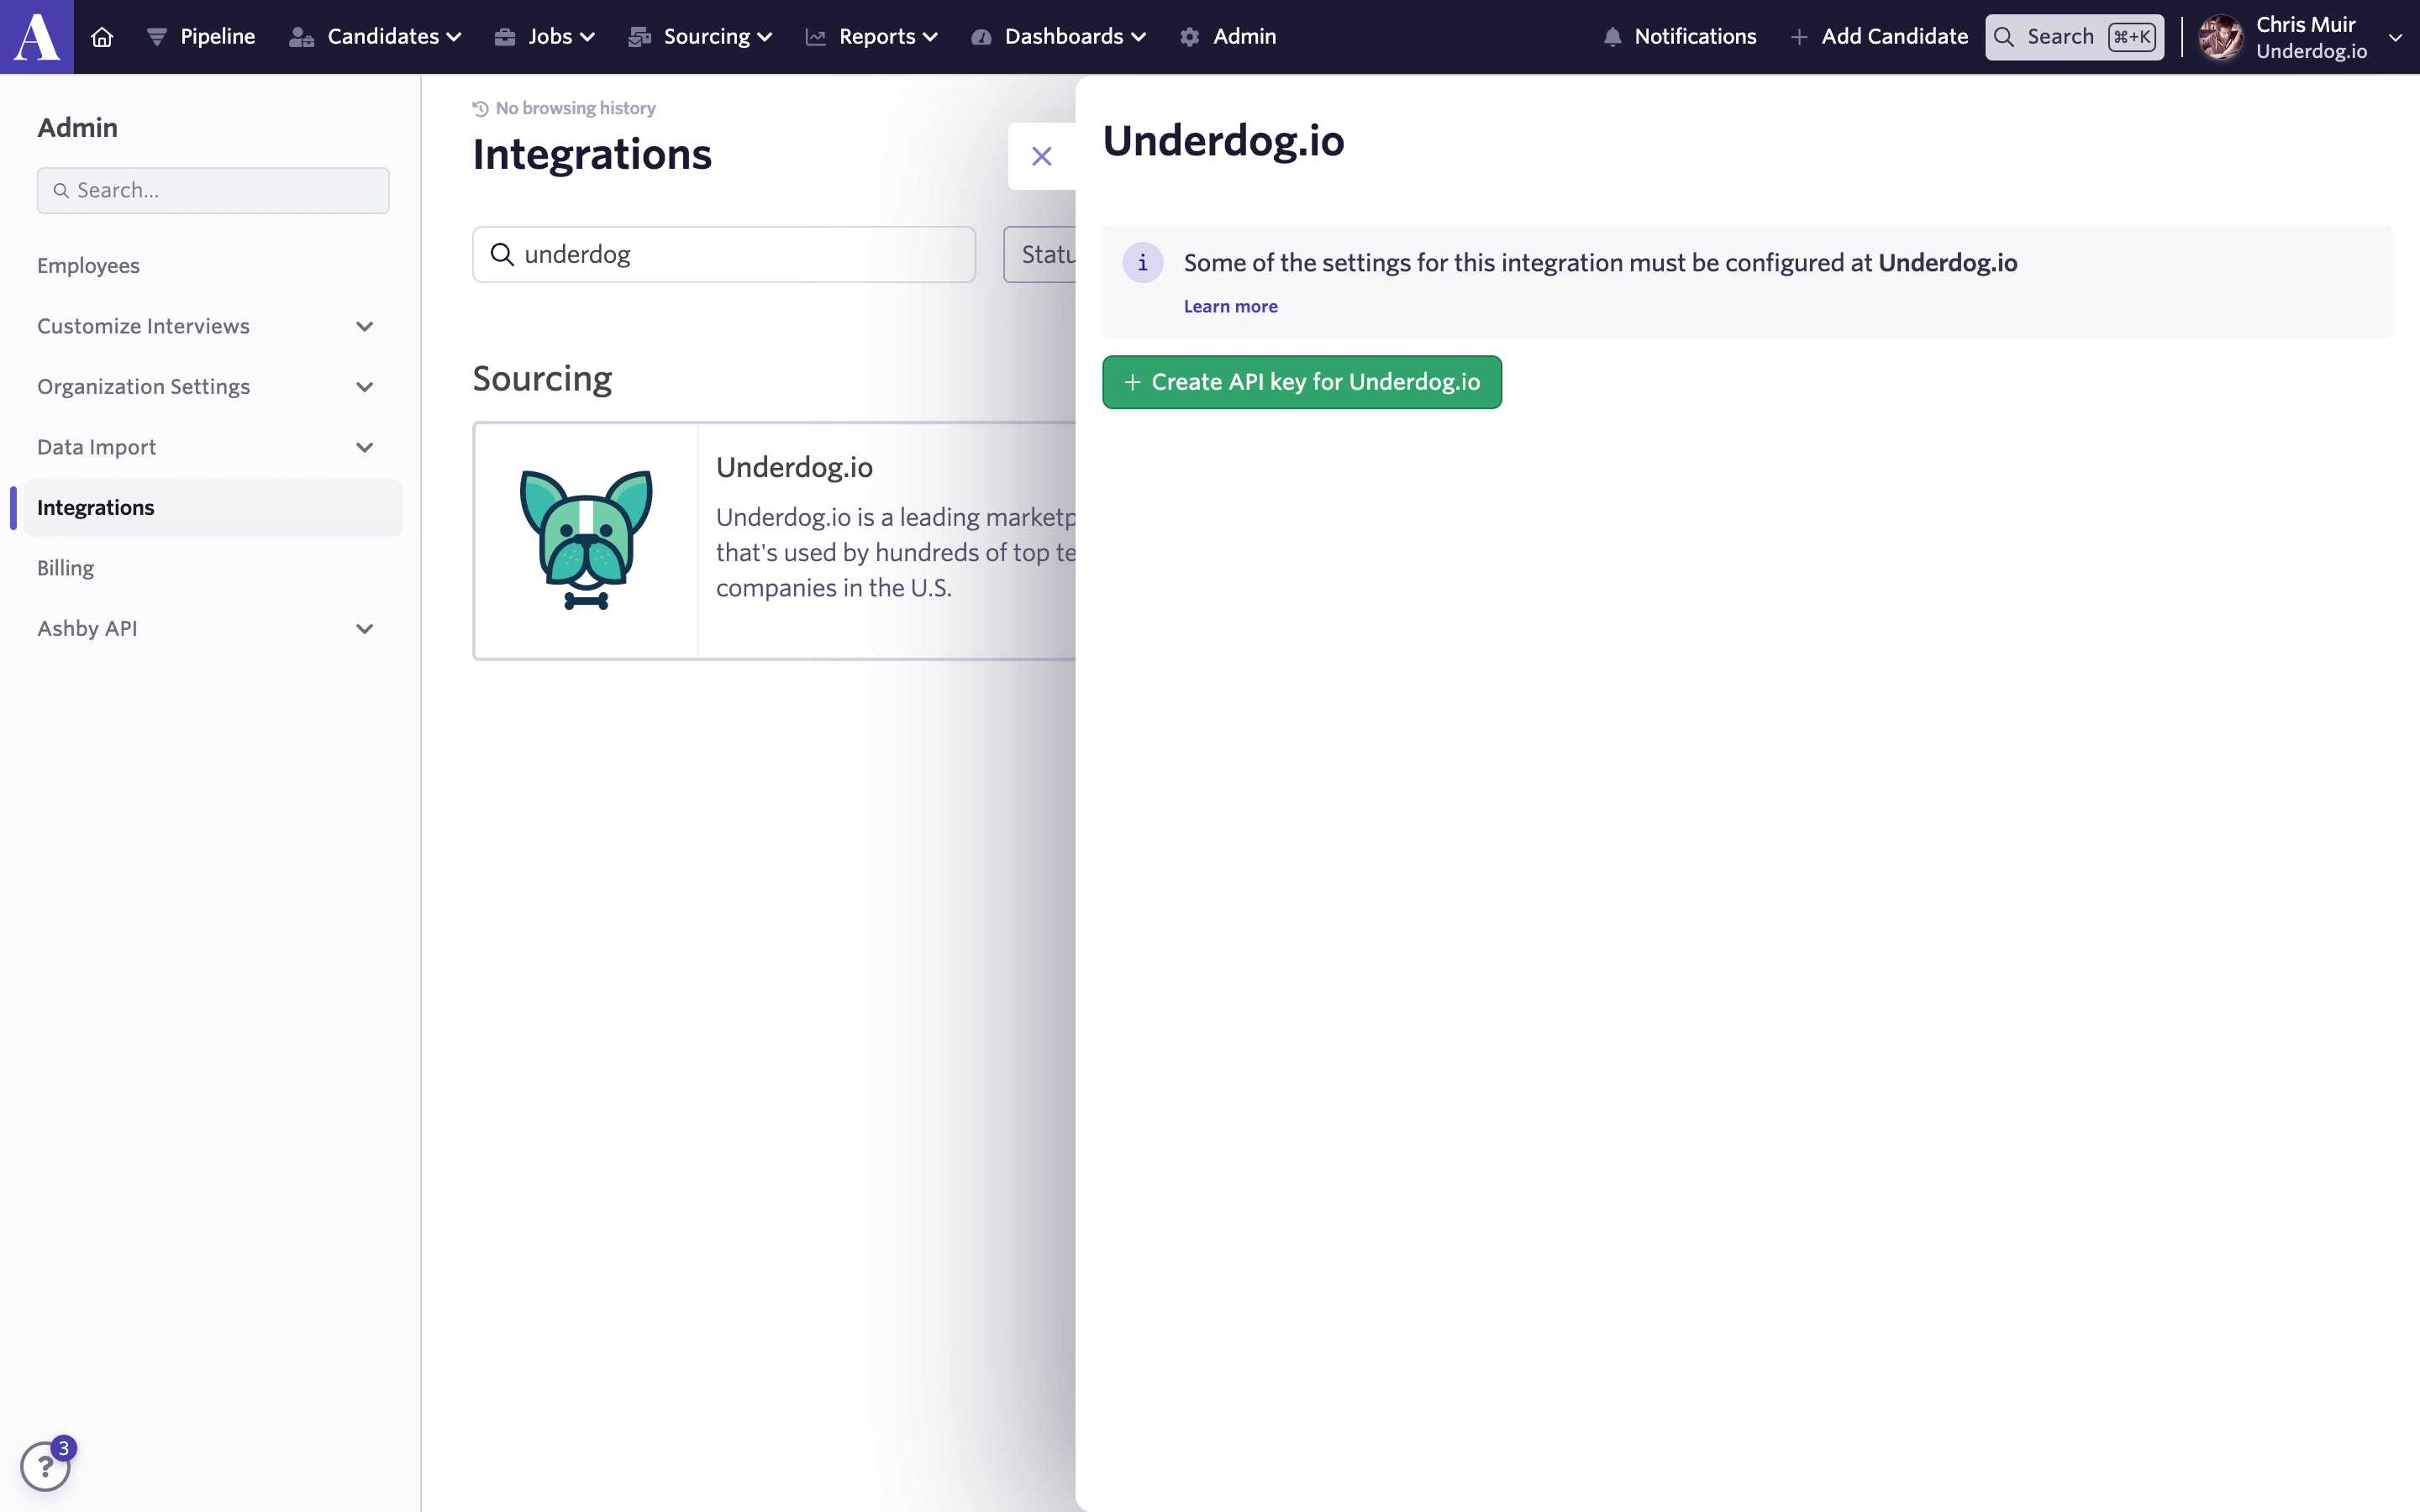Click Add Candidate
2420x1512 pixels.
(1879, 37)
